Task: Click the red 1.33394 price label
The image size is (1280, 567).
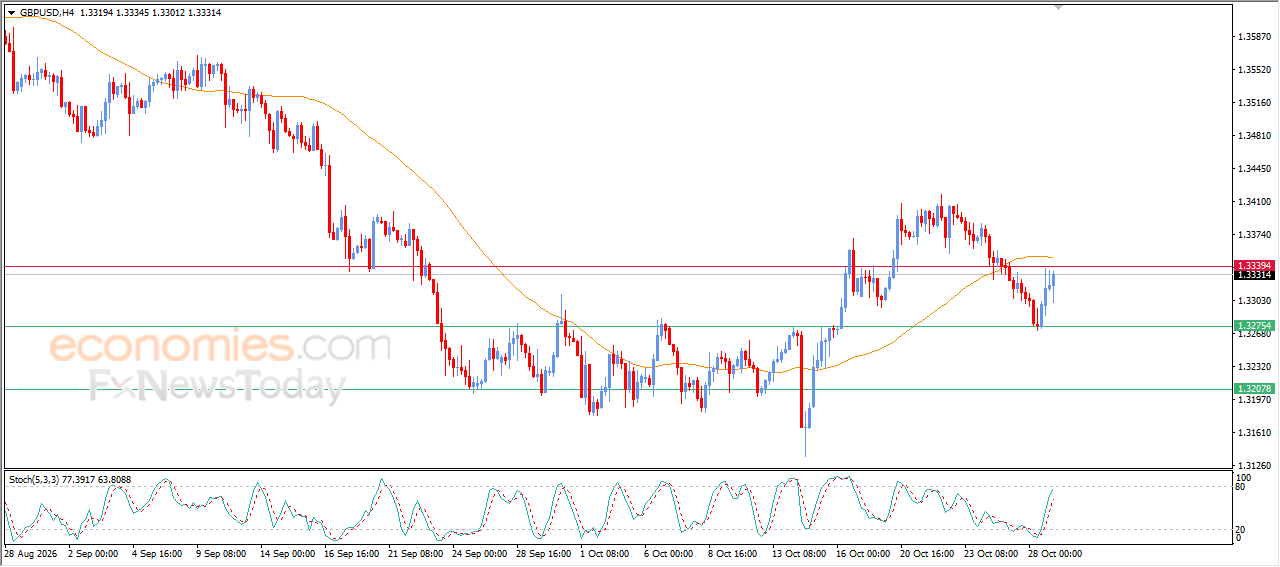Action: pos(1254,265)
